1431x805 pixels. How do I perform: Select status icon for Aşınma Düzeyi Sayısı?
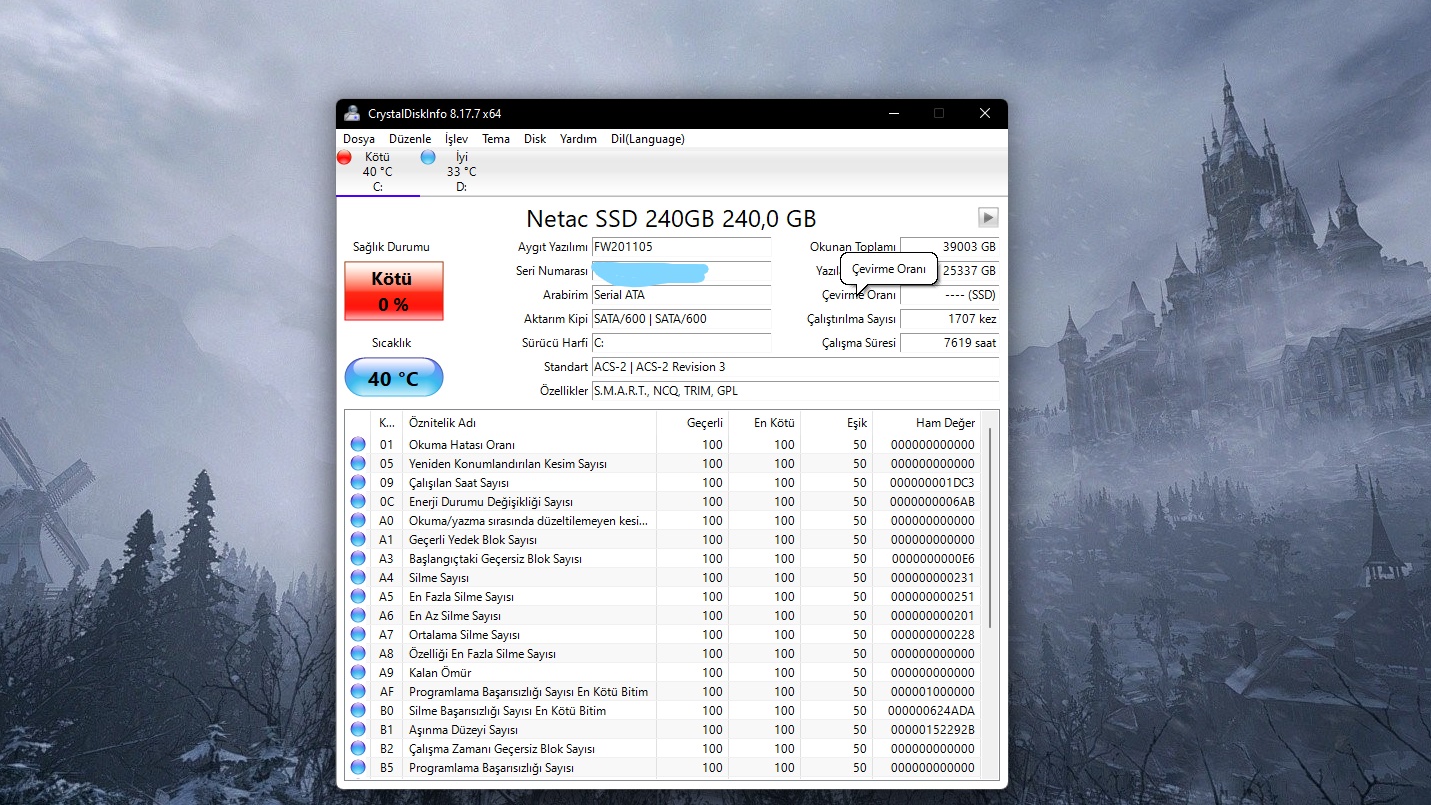[x=358, y=730]
